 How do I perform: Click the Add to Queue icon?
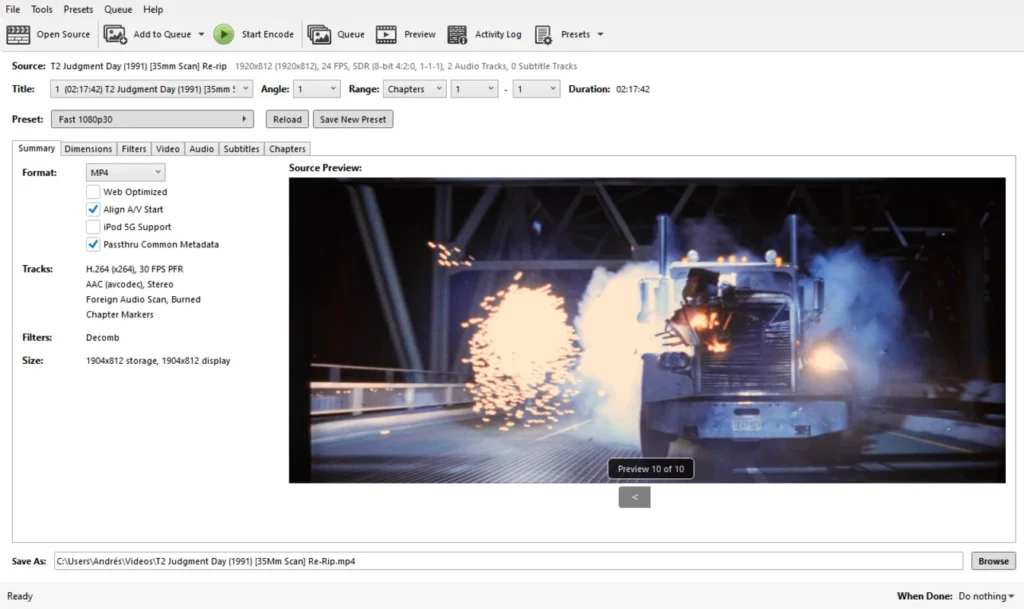tap(115, 35)
